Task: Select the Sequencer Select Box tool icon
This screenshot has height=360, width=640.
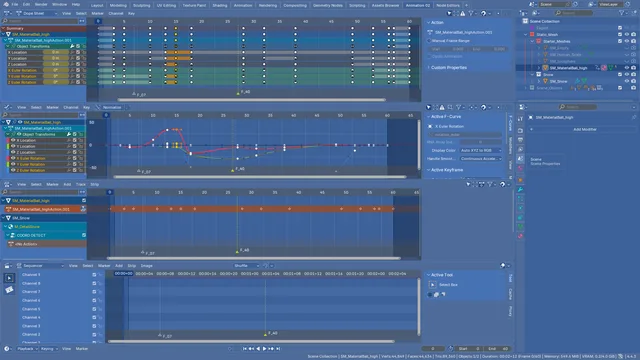Action: 9,278
